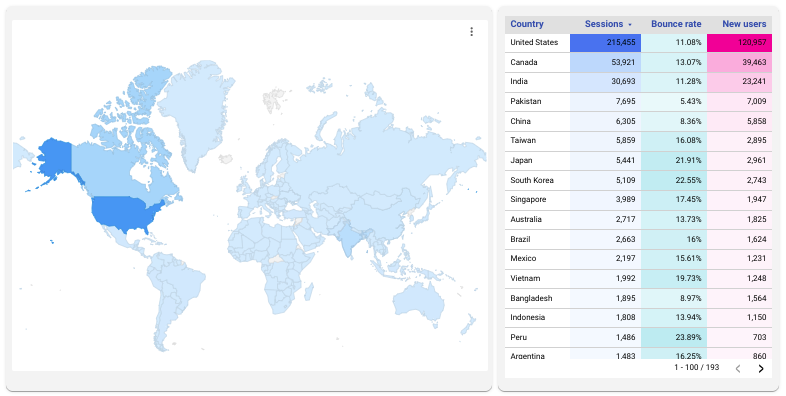The image size is (786, 396).
Task: Select the Japan country cell
Action: pos(537,160)
